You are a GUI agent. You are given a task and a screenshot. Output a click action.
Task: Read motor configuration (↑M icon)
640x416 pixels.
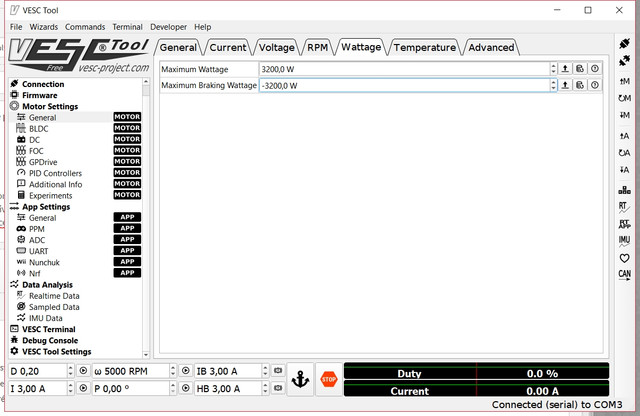pos(624,81)
